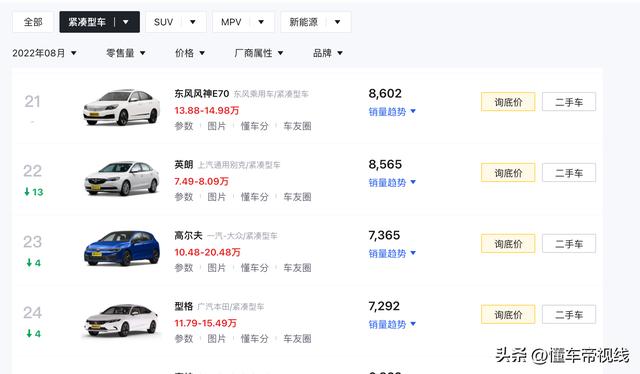Click the 东风风神E70 car thumbnail
Viewport: 640px width, 374px height.
pyautogui.click(x=121, y=107)
